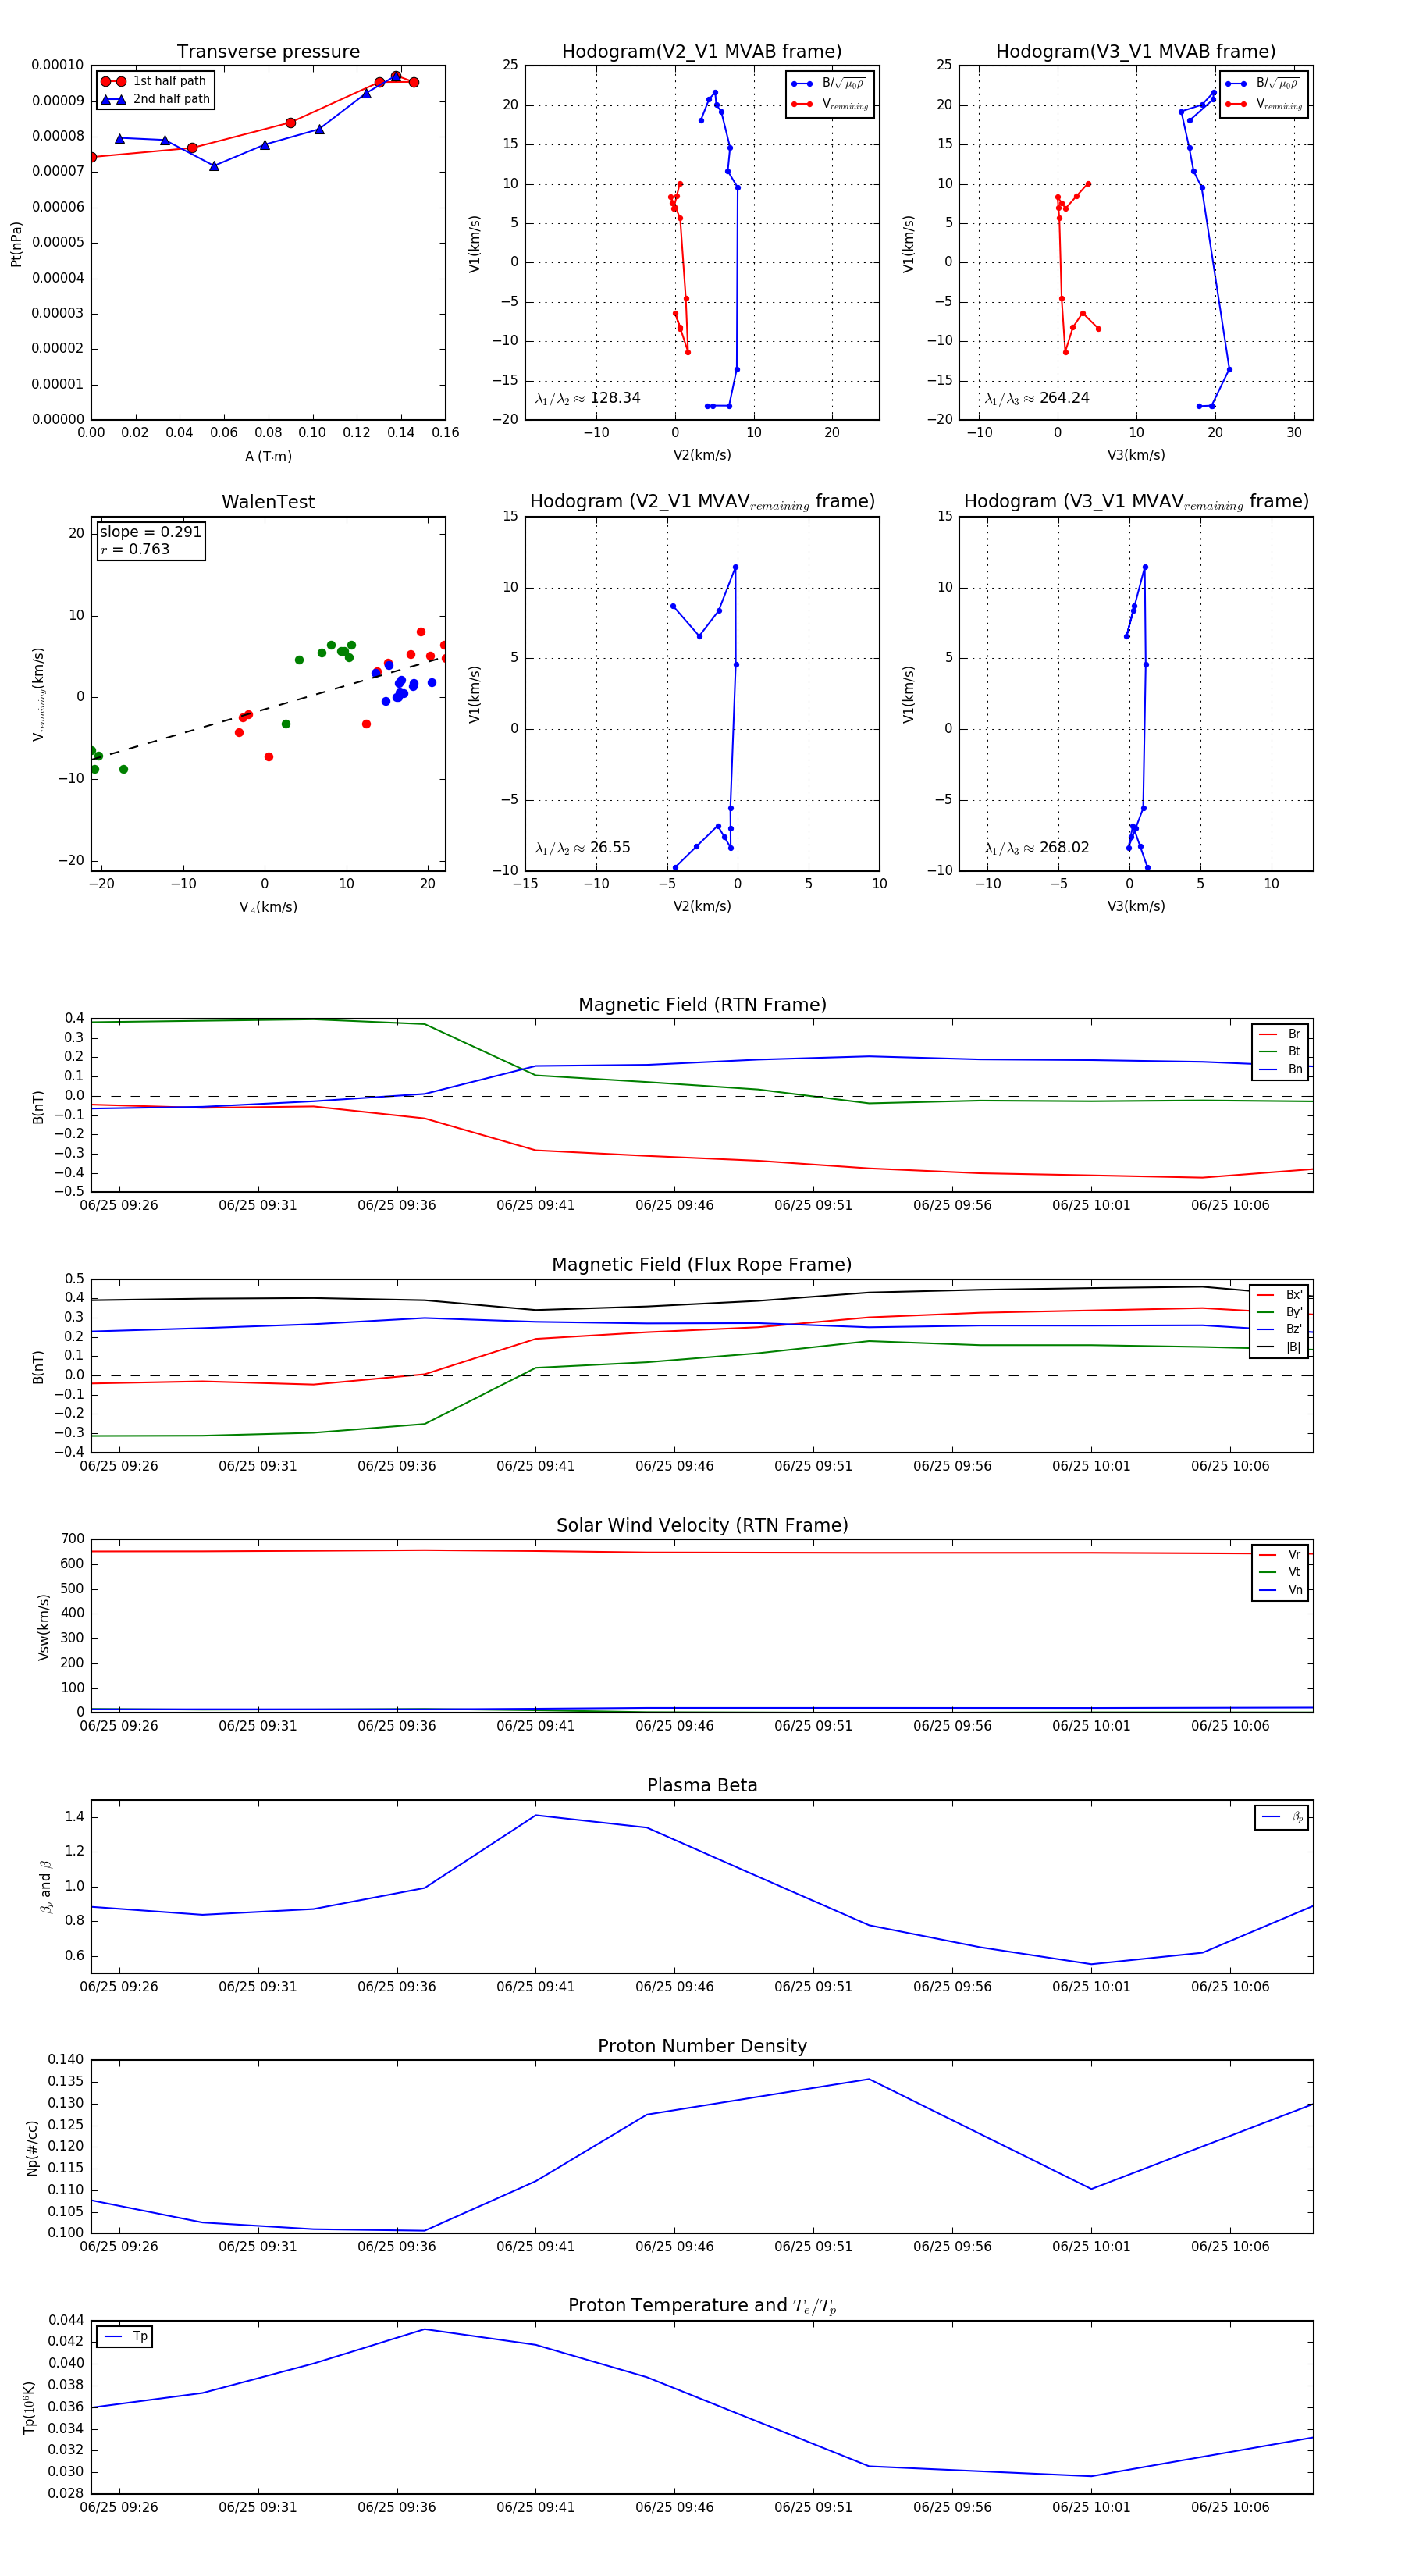The width and height of the screenshot is (1405, 2576).
Task: Click the '128.34' eigenvalue ratio annotation
Action: 588,398
